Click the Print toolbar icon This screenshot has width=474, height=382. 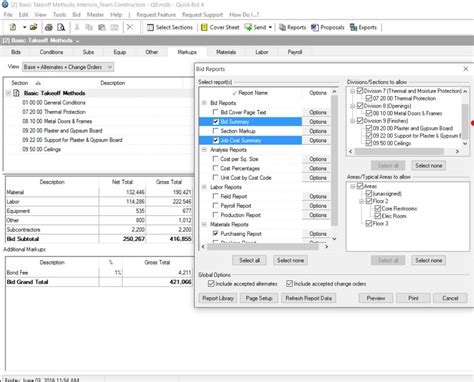[x=49, y=27]
